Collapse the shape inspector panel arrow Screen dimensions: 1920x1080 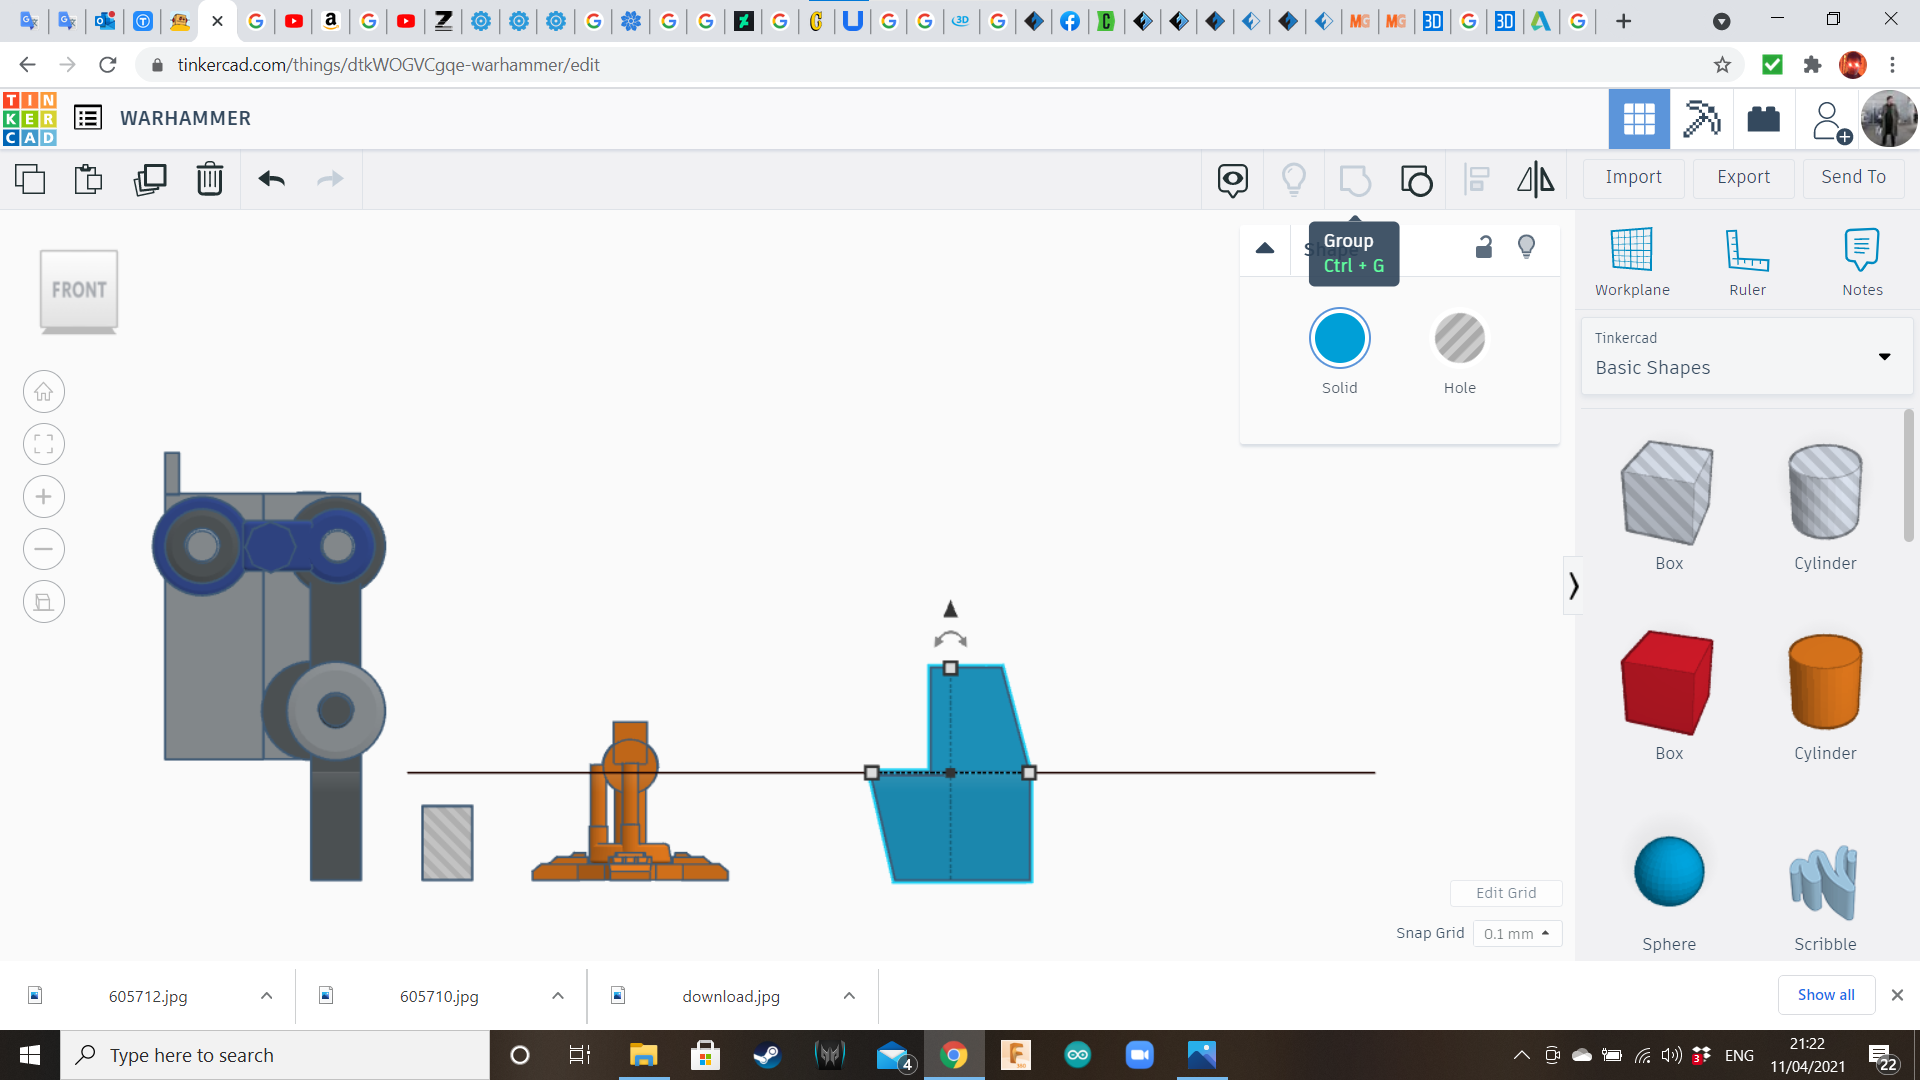[x=1265, y=248]
